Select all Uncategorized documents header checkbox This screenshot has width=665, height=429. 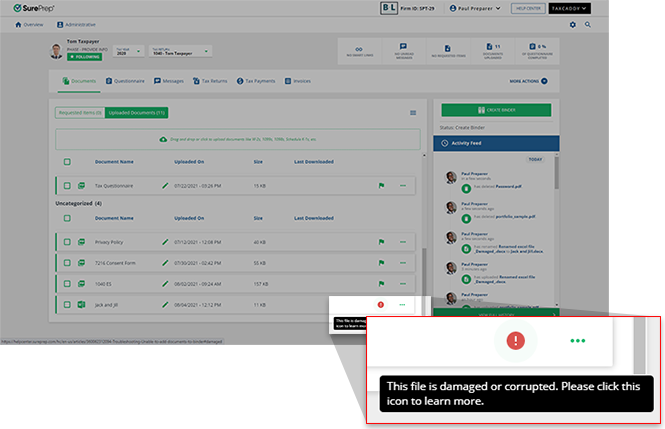click(x=67, y=218)
